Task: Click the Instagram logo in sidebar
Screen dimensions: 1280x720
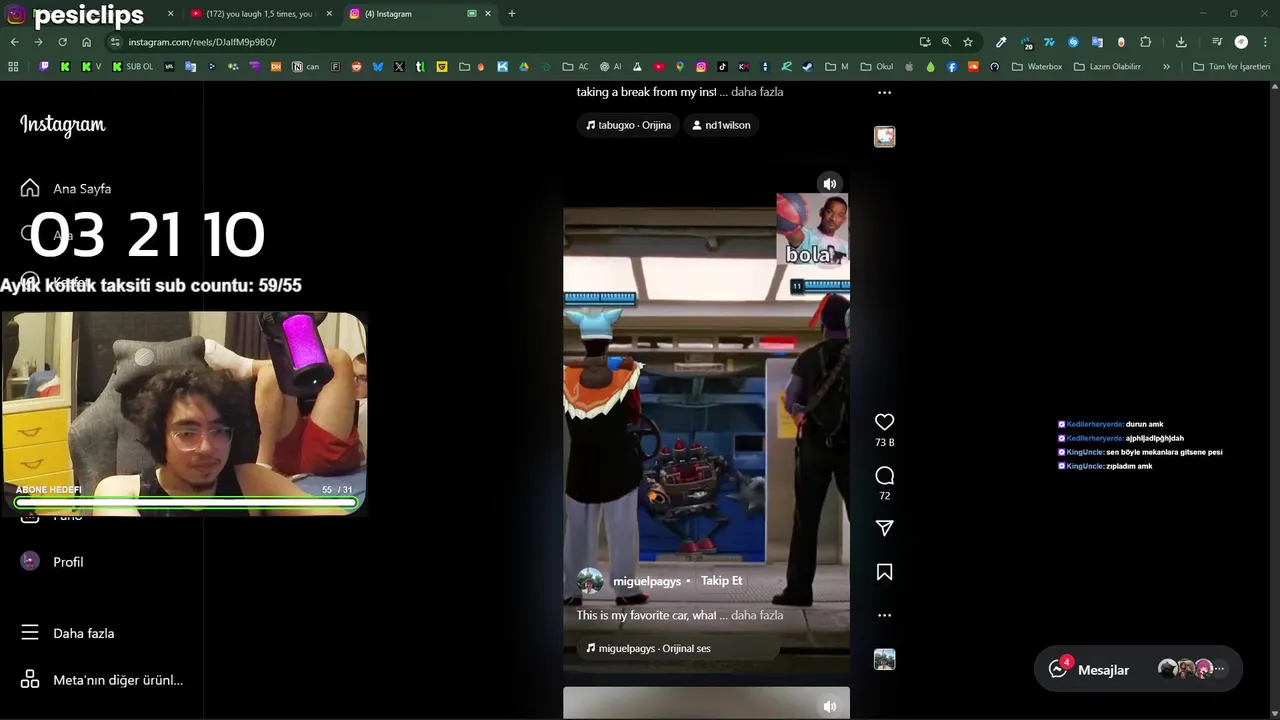Action: point(62,125)
